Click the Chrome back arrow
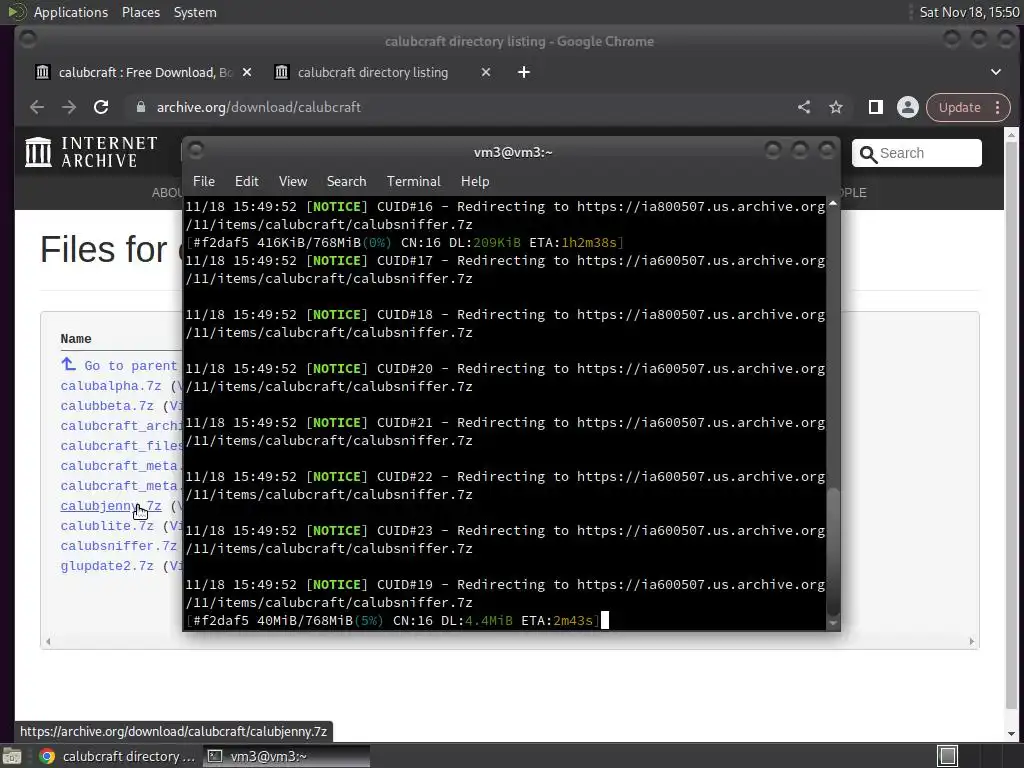 tap(37, 107)
